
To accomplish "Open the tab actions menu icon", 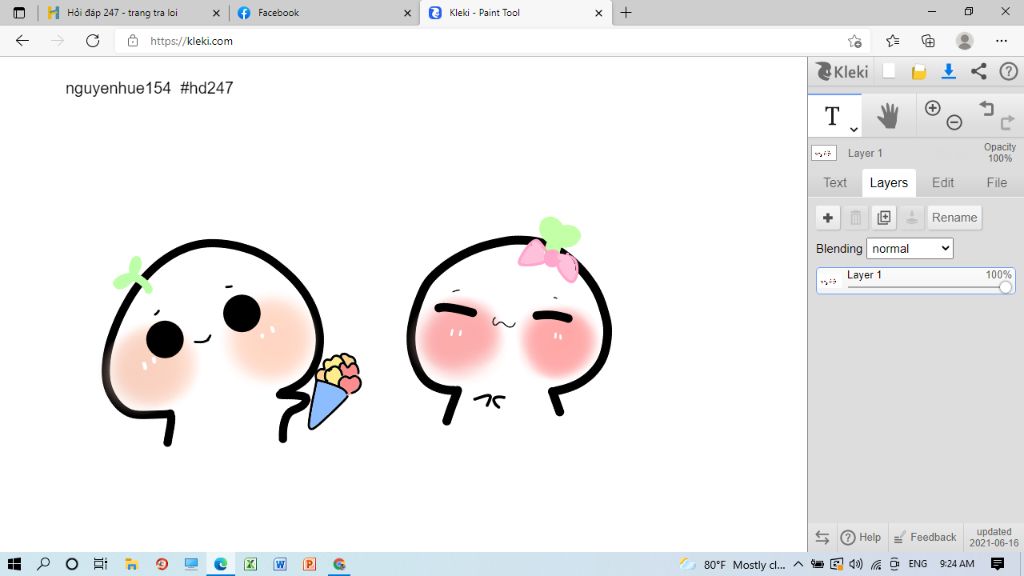I will pos(19,12).
